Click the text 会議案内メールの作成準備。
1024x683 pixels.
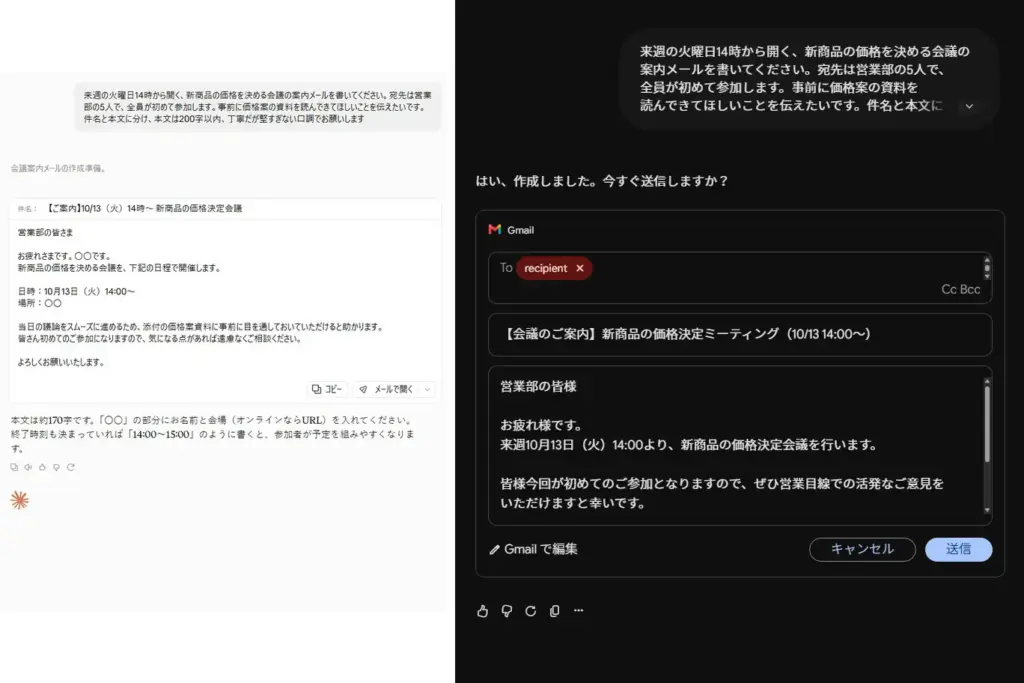[59, 168]
